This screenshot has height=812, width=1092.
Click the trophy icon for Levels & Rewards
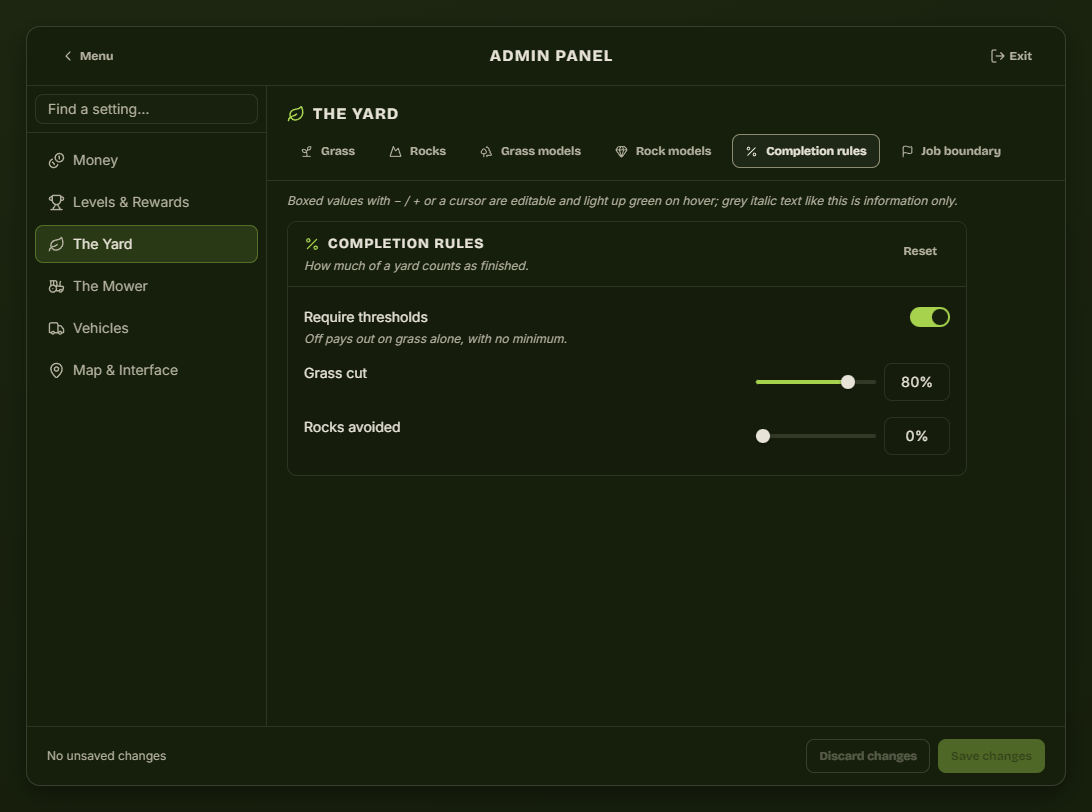[x=56, y=202]
